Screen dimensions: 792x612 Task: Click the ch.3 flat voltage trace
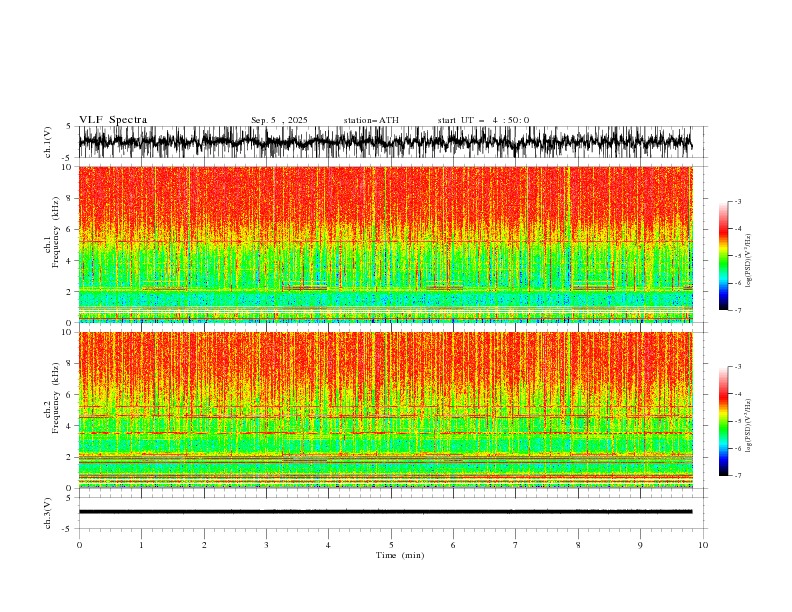[x=385, y=512]
